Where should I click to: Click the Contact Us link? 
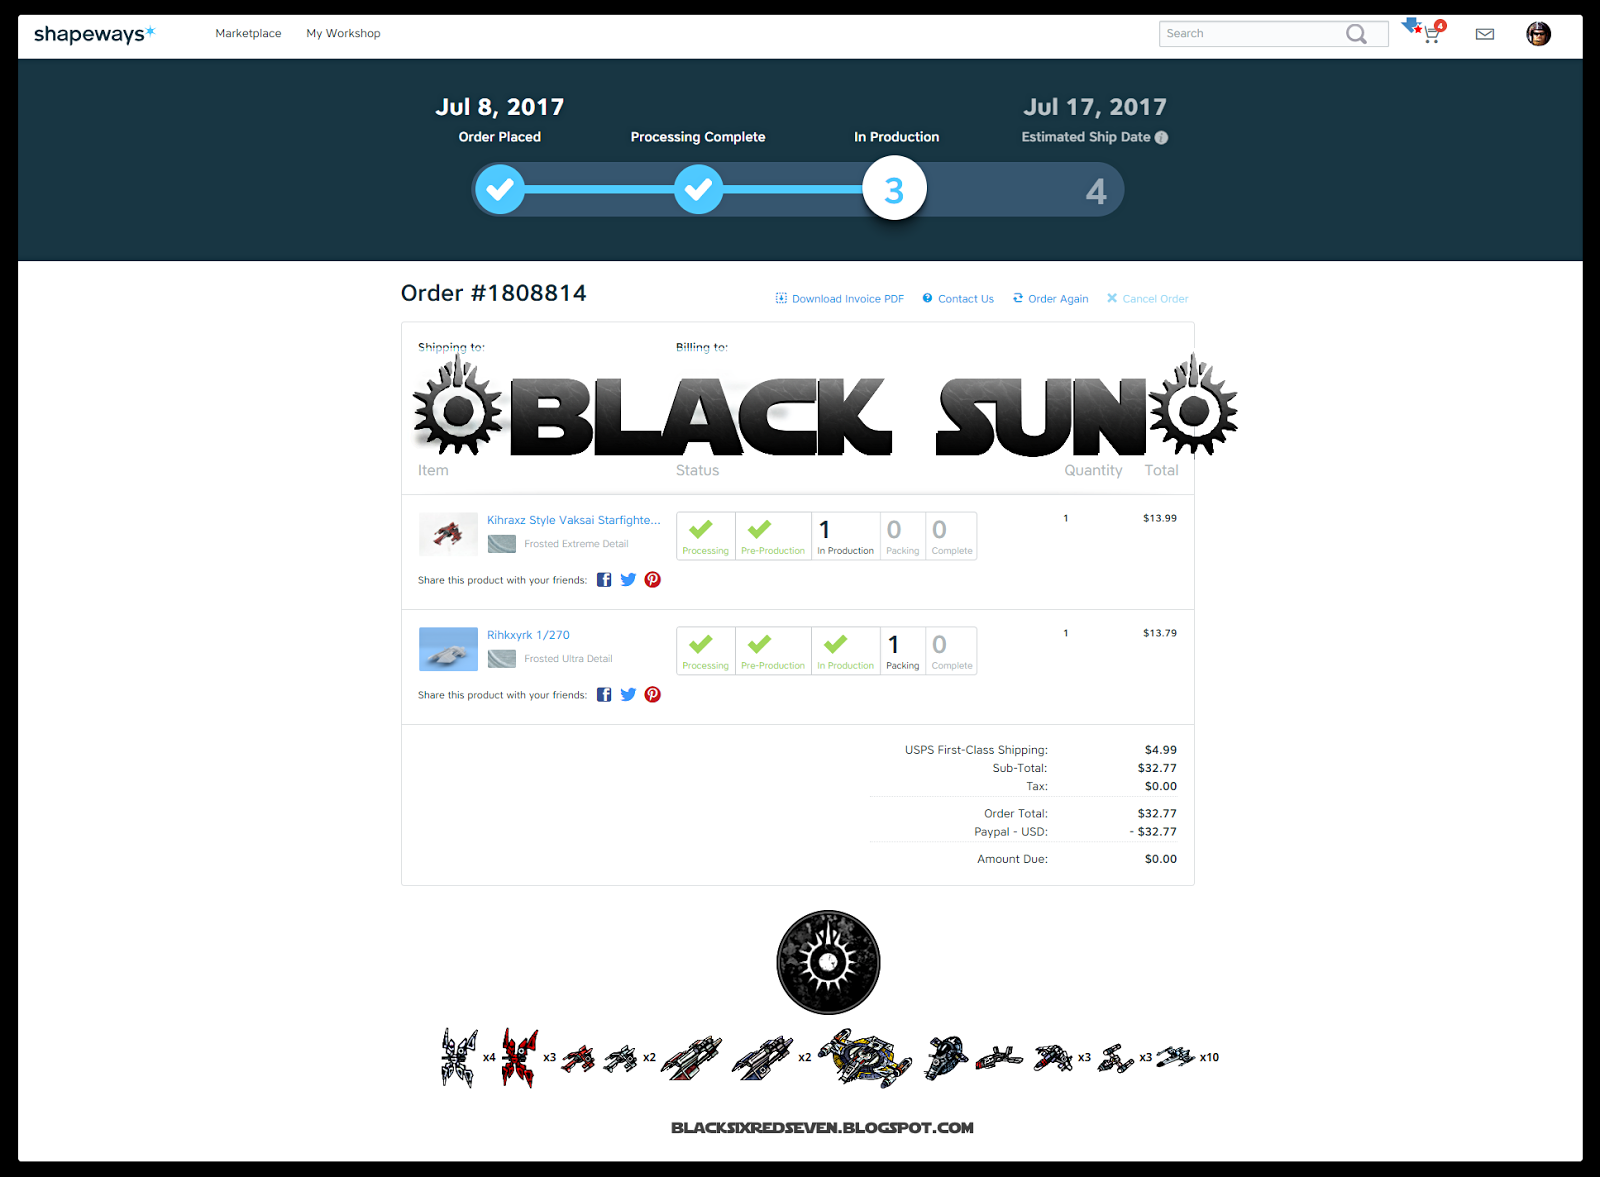958,299
